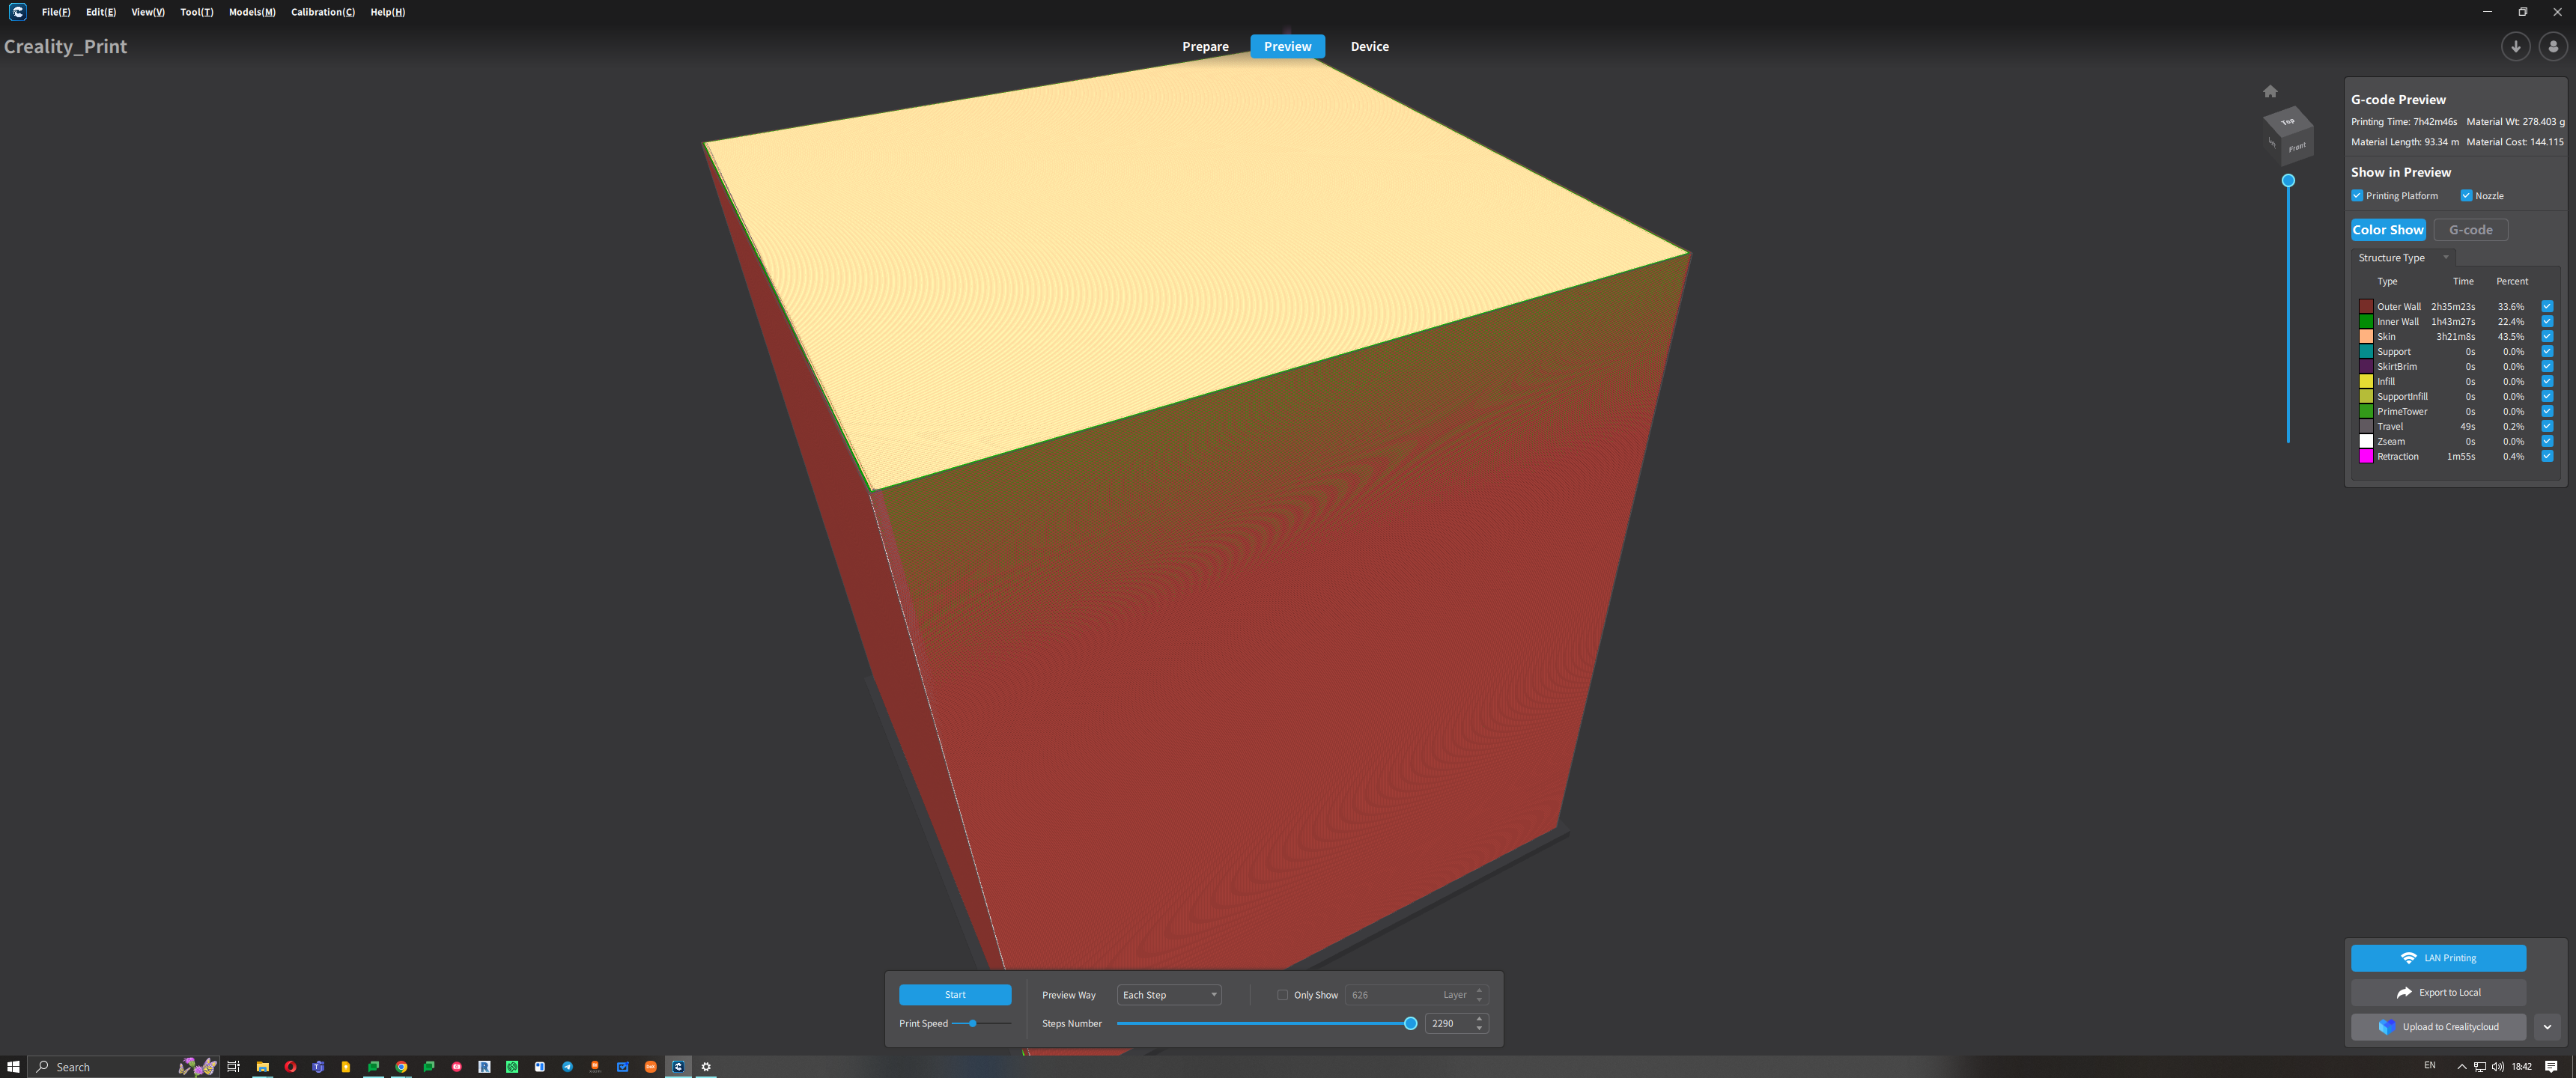Image resolution: width=2576 pixels, height=1078 pixels.
Task: Click the LAN Printing wifi icon button
Action: [x=2410, y=957]
